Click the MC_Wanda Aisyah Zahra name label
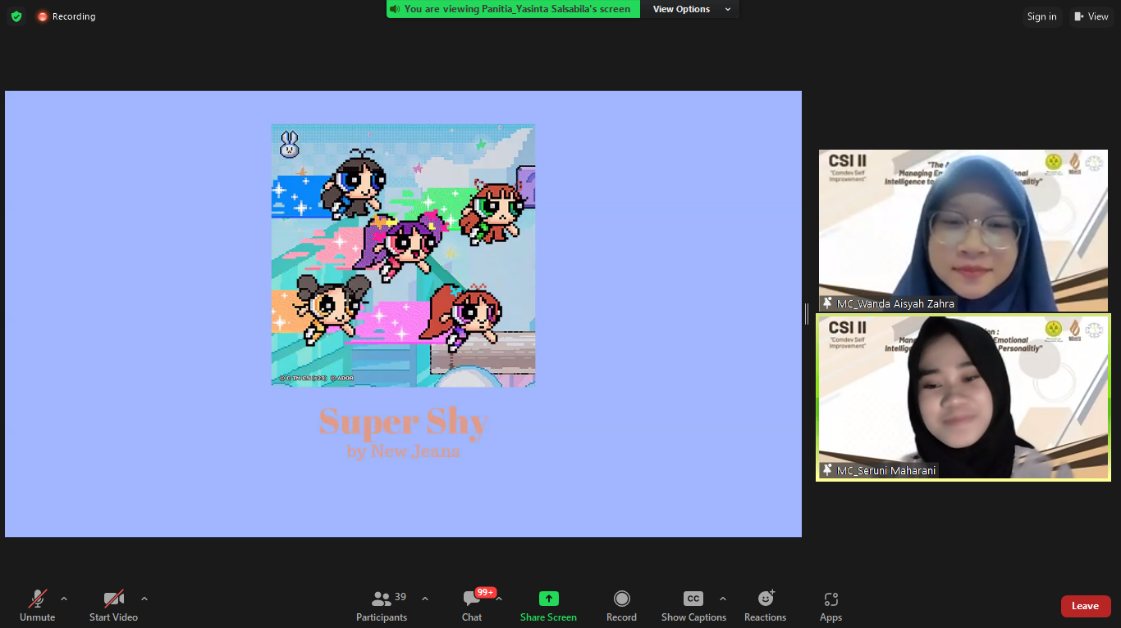 click(895, 303)
